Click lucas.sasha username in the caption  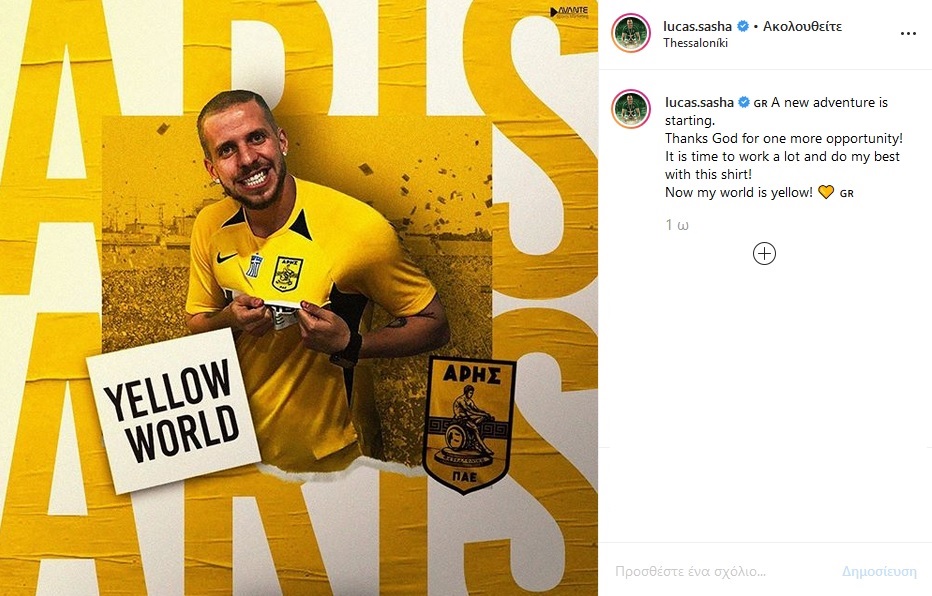pyautogui.click(x=699, y=102)
